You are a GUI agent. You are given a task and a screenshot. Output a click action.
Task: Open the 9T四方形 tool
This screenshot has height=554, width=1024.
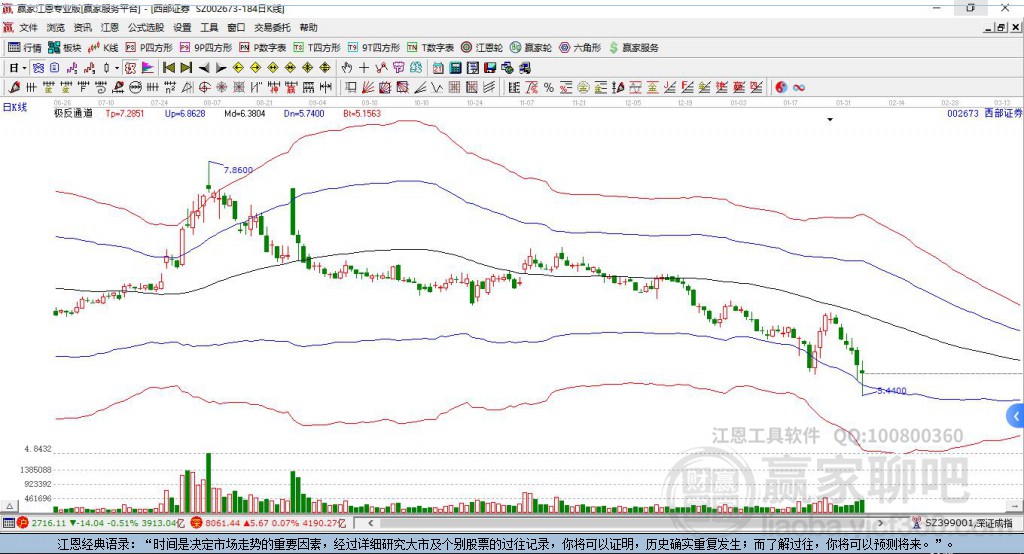374,48
